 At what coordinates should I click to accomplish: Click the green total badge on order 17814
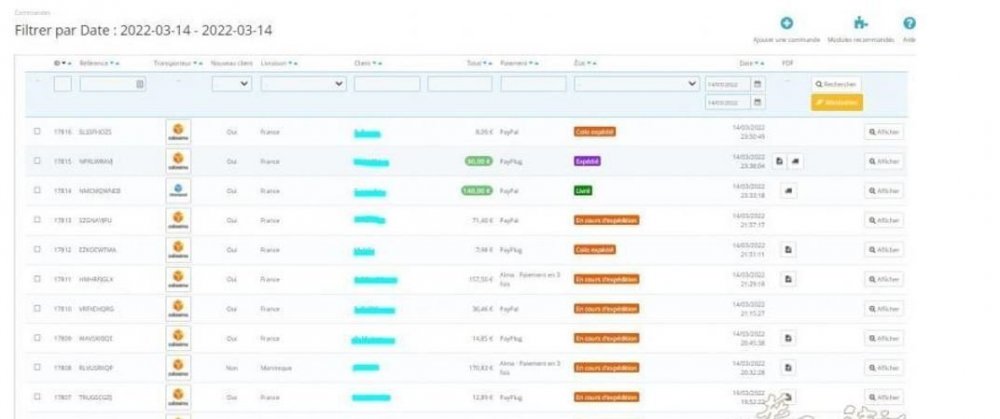coord(477,191)
